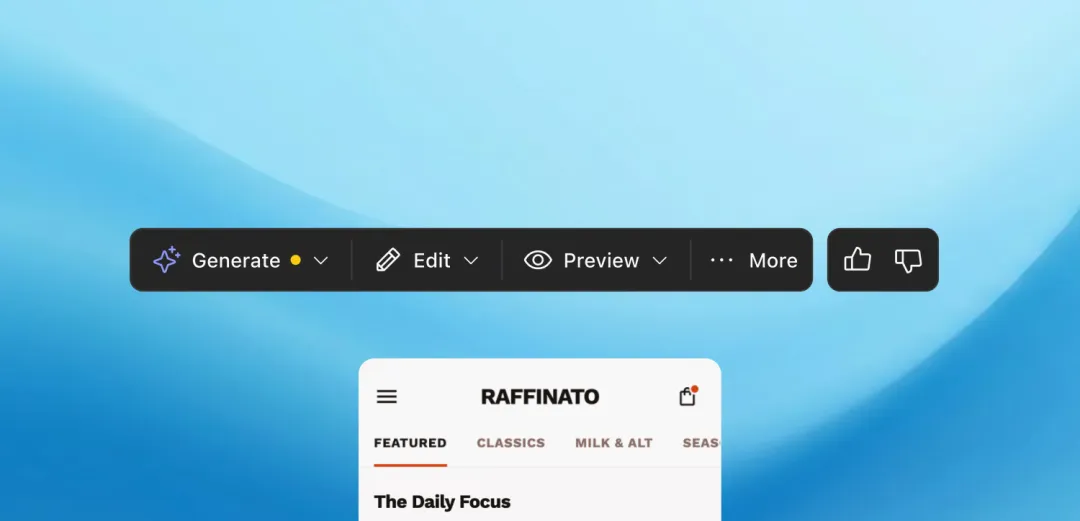Give a thumbs down rating
This screenshot has width=1080, height=521.
click(908, 260)
